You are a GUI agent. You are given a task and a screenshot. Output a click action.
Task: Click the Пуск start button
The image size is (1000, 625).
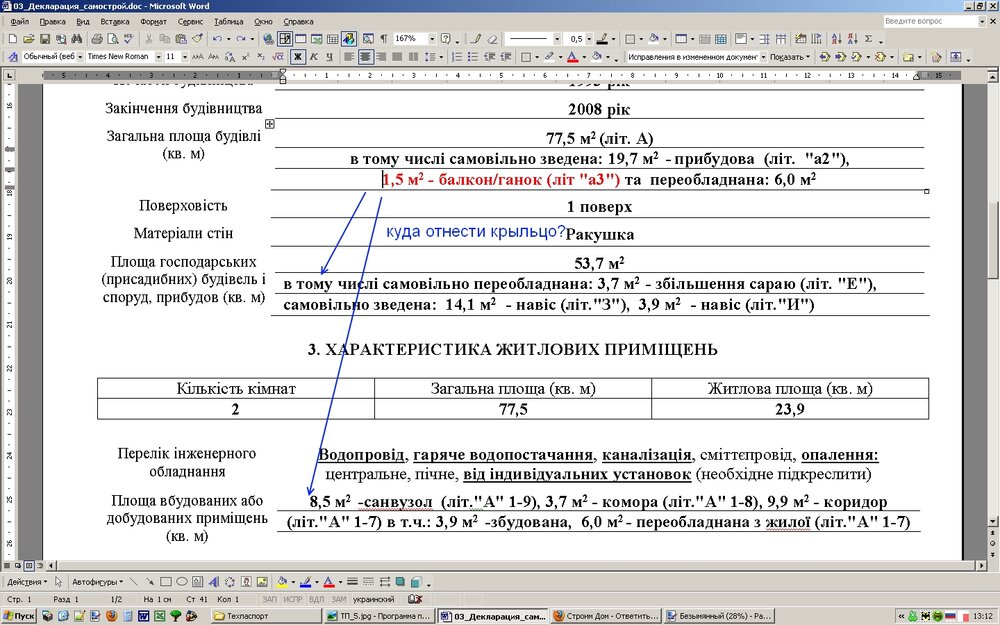tap(19, 616)
